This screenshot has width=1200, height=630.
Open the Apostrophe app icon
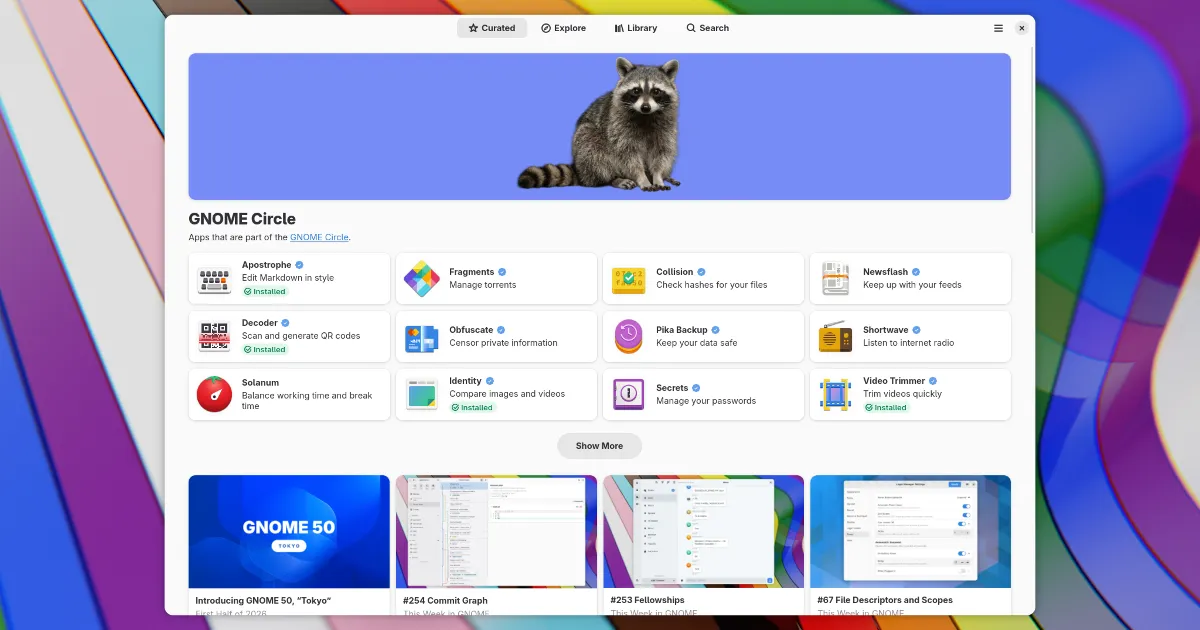click(x=214, y=278)
